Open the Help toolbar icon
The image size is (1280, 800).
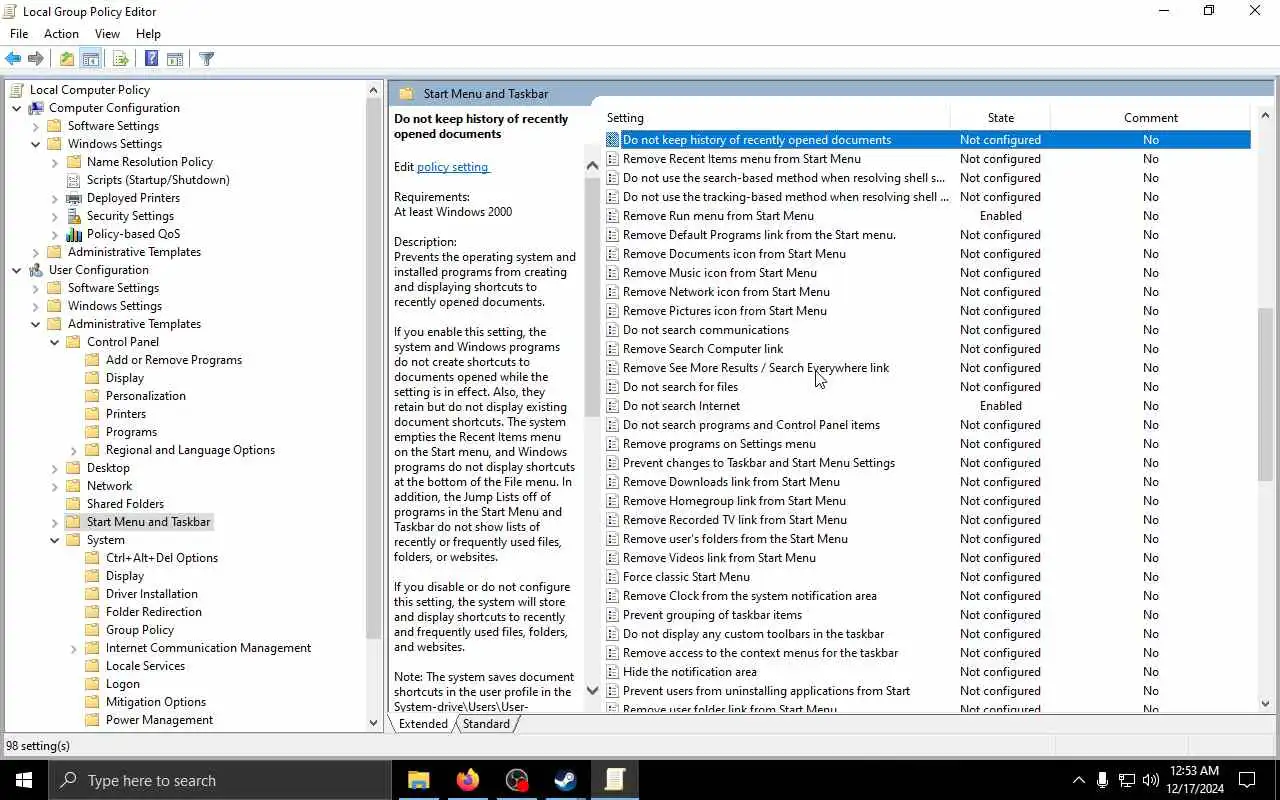[151, 59]
